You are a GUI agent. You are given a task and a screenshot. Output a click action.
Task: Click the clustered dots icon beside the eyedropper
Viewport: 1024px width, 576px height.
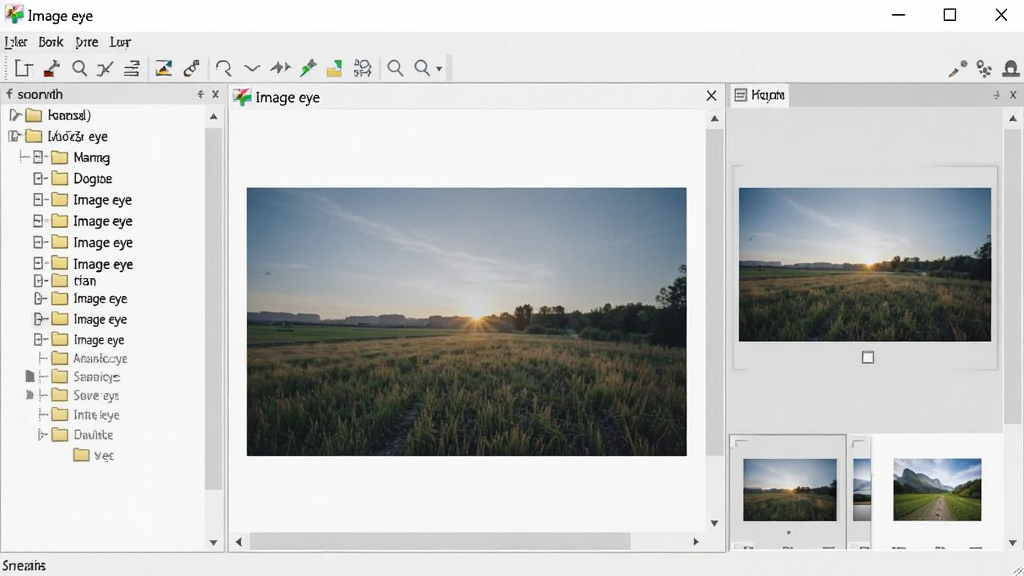(984, 69)
